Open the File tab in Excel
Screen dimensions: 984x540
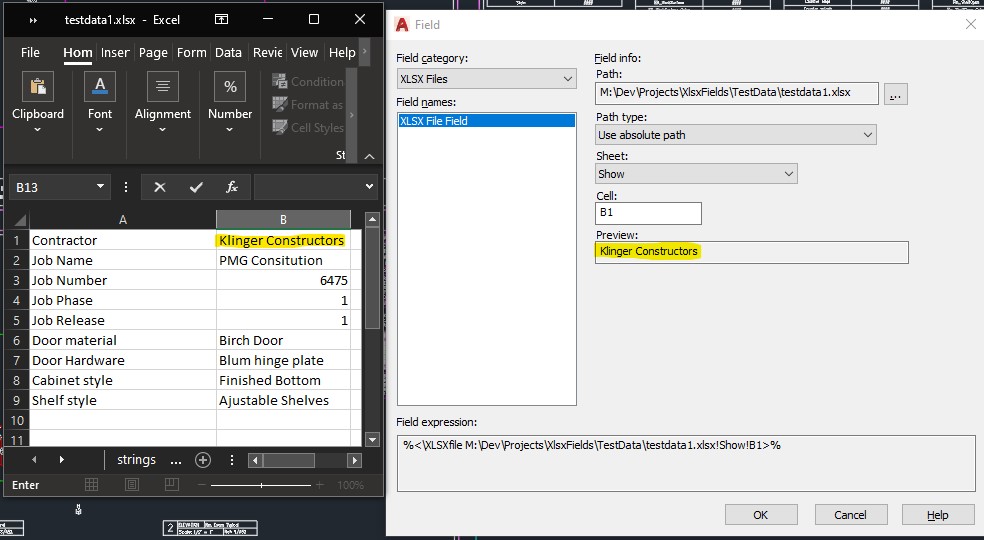(30, 53)
